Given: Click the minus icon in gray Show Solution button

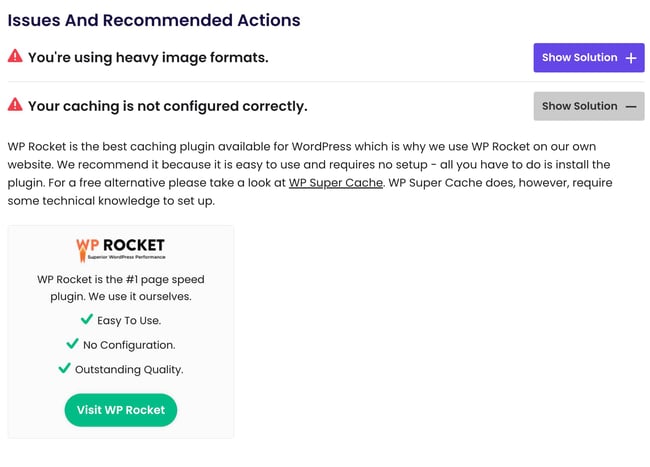Looking at the screenshot, I should point(631,106).
